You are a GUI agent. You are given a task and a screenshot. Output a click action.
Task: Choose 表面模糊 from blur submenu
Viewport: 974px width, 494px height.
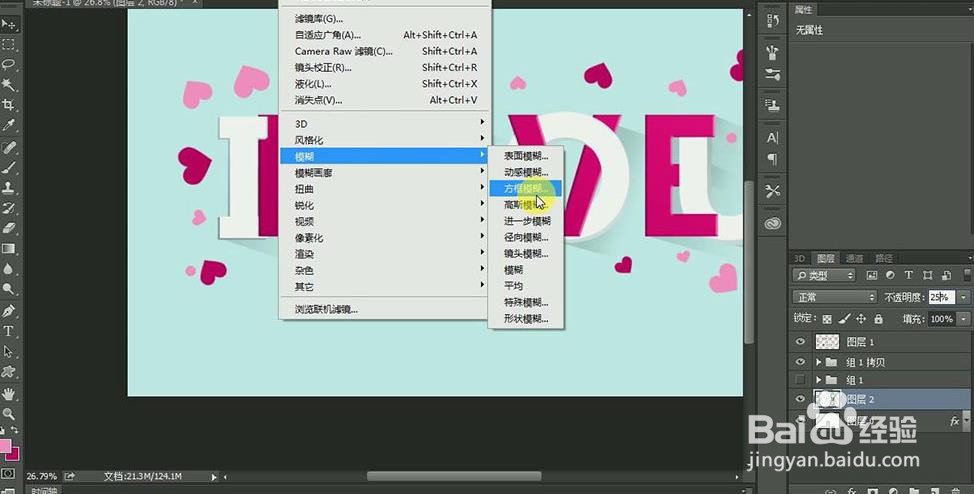point(526,156)
